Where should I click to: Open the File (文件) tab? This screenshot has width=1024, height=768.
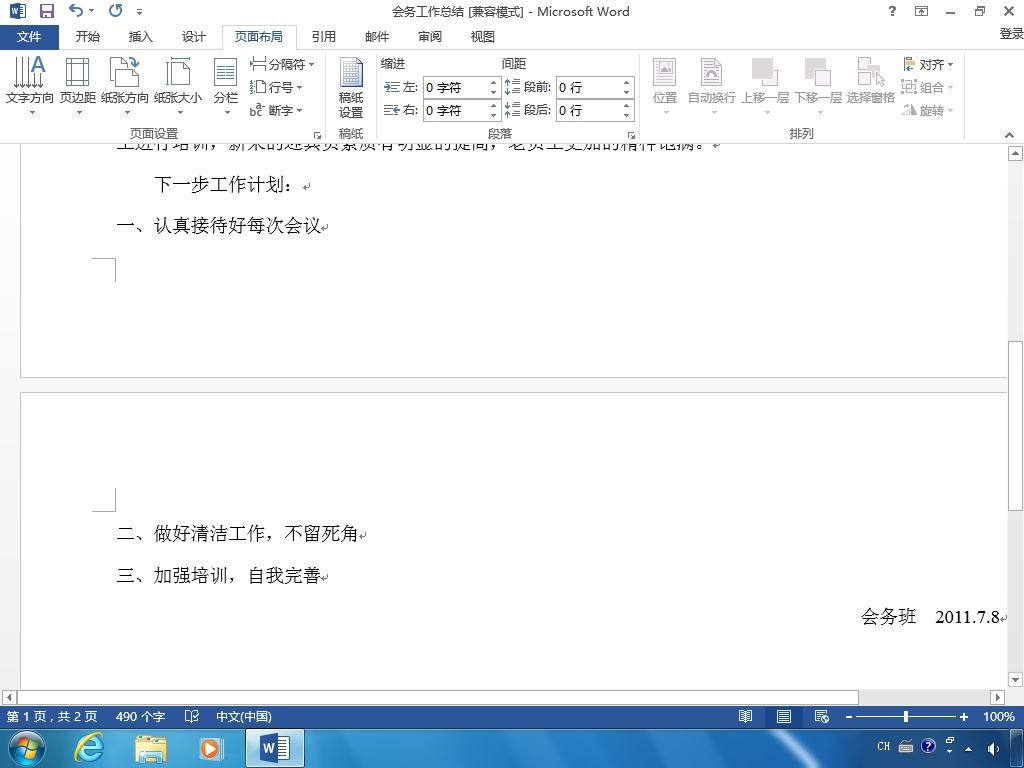[x=29, y=37]
